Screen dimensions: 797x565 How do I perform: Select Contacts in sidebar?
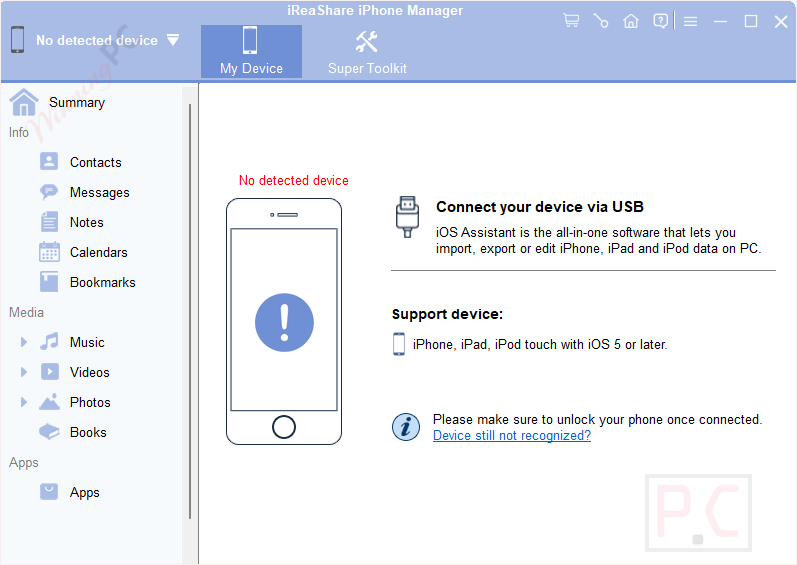click(x=96, y=163)
